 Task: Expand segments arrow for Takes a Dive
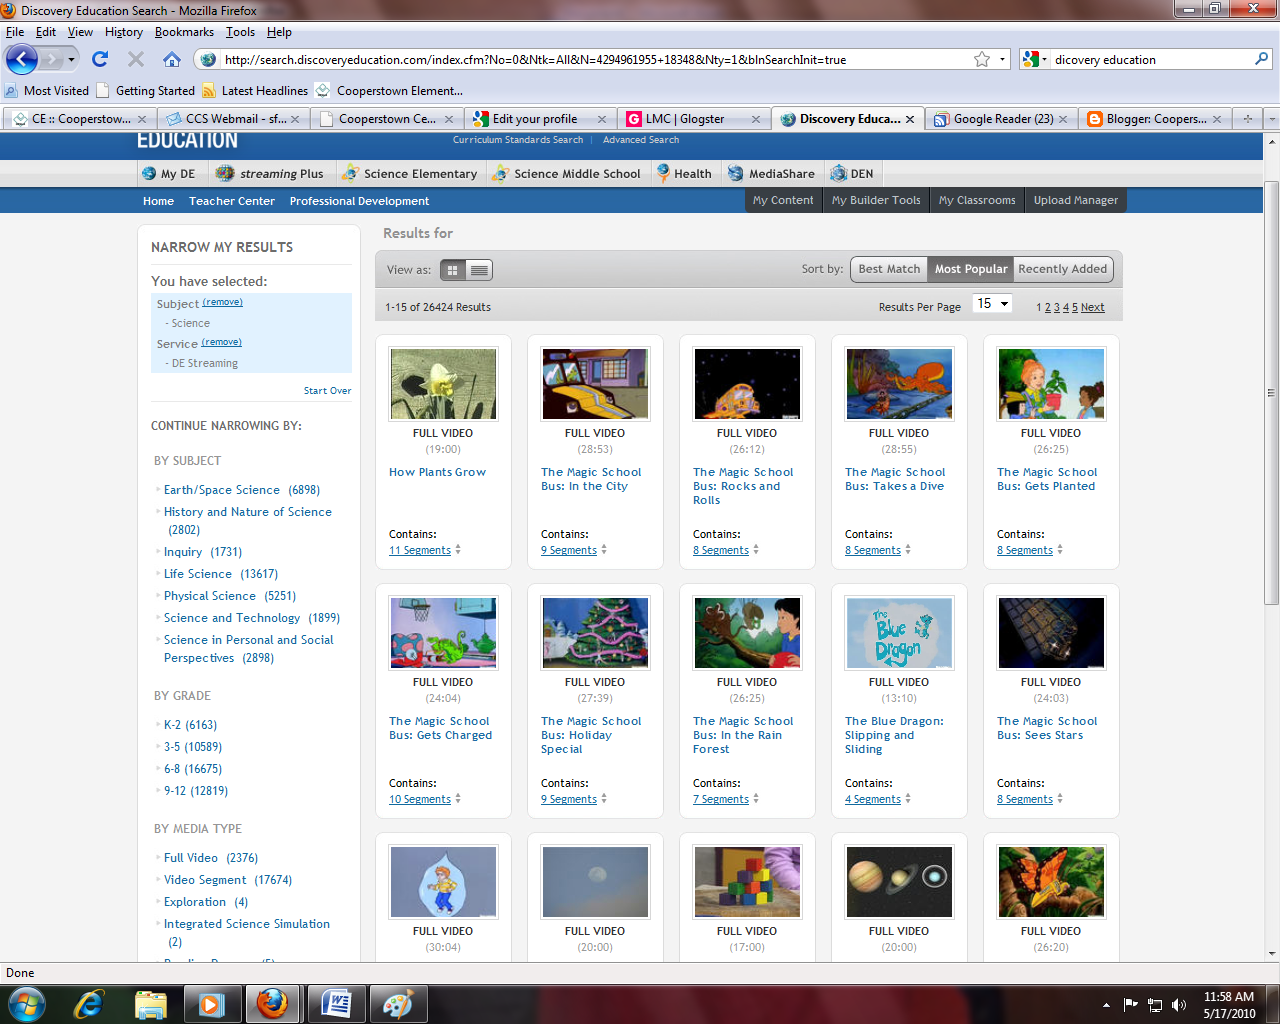(908, 550)
